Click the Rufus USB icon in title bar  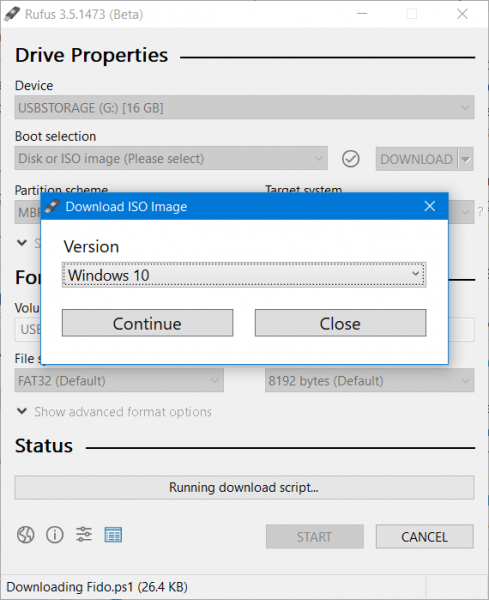click(12, 14)
